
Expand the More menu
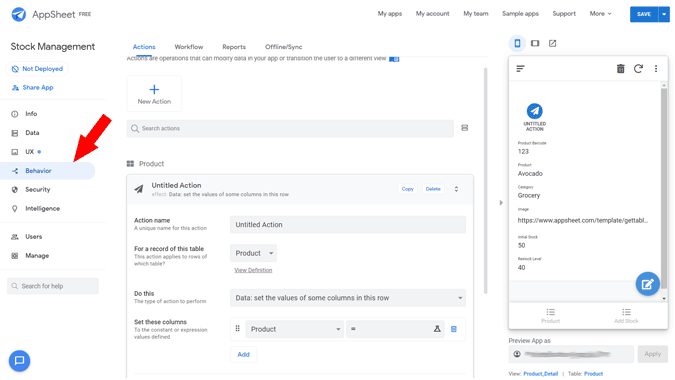[x=600, y=14]
